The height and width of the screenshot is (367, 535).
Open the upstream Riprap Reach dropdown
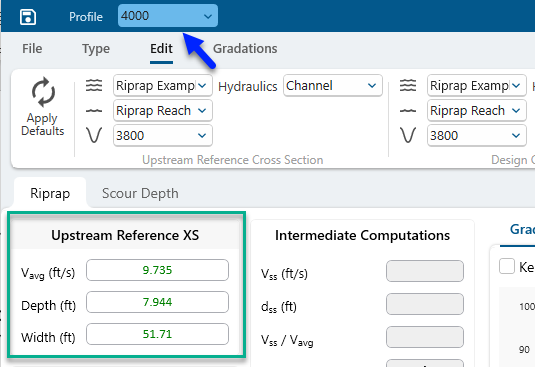(163, 111)
